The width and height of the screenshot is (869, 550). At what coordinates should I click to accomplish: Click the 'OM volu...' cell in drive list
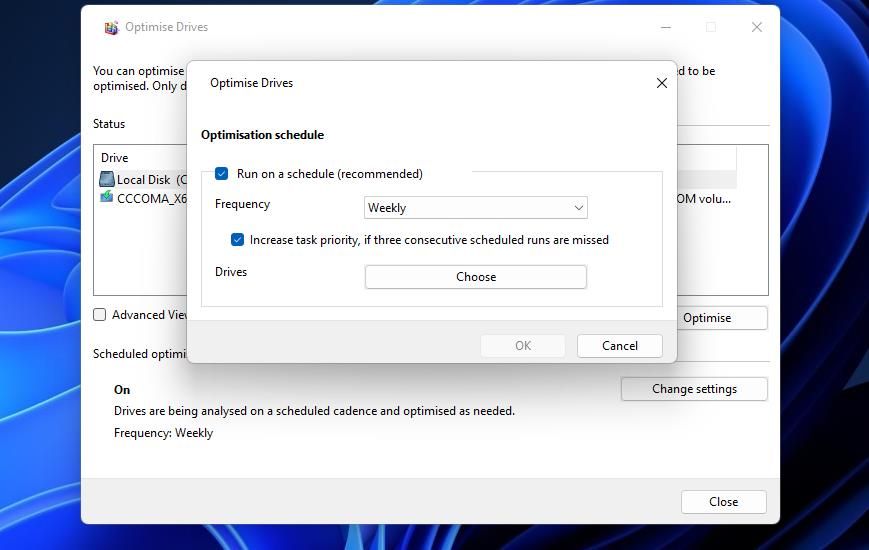[704, 198]
